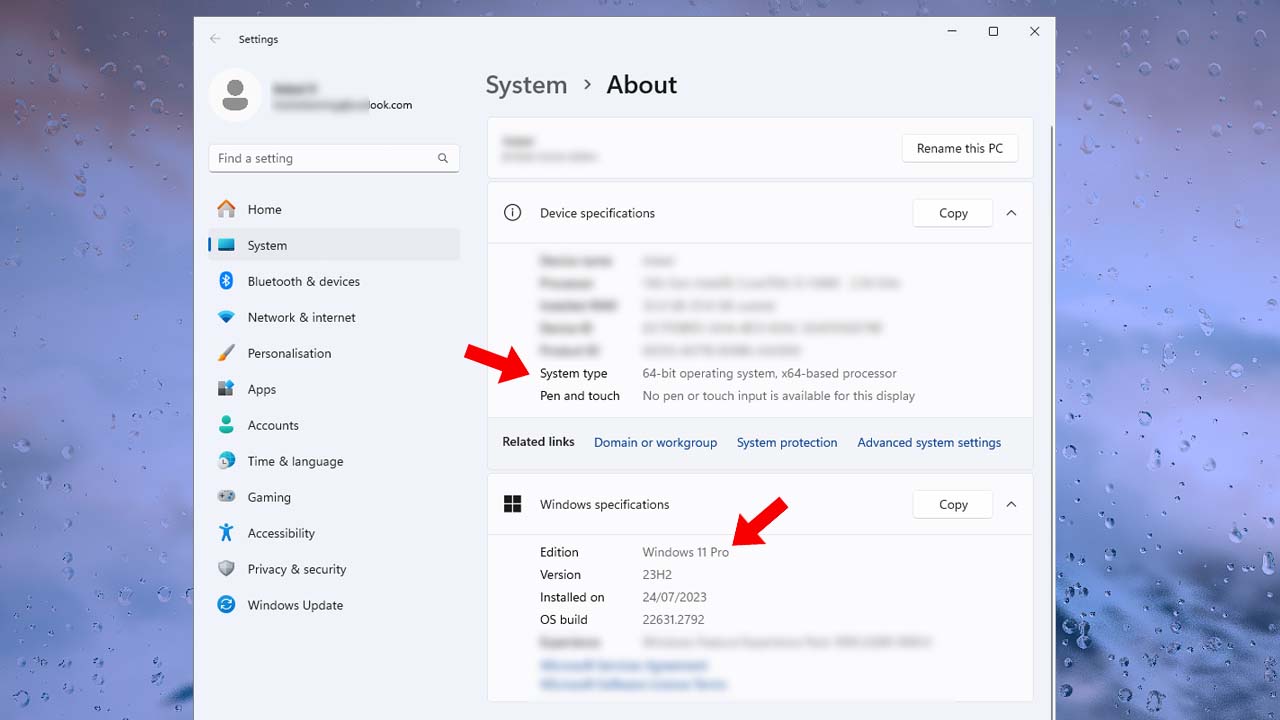This screenshot has height=720, width=1280.
Task: Click the Rename this PC button
Action: [x=959, y=148]
